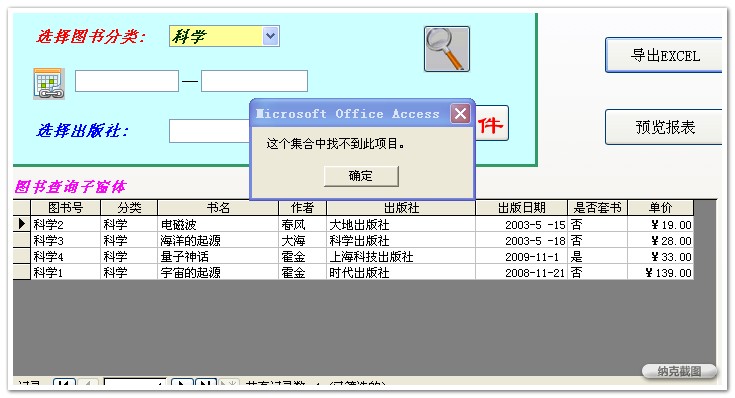The image size is (735, 398).
Task: Go to next record navigation button
Action: [182, 382]
